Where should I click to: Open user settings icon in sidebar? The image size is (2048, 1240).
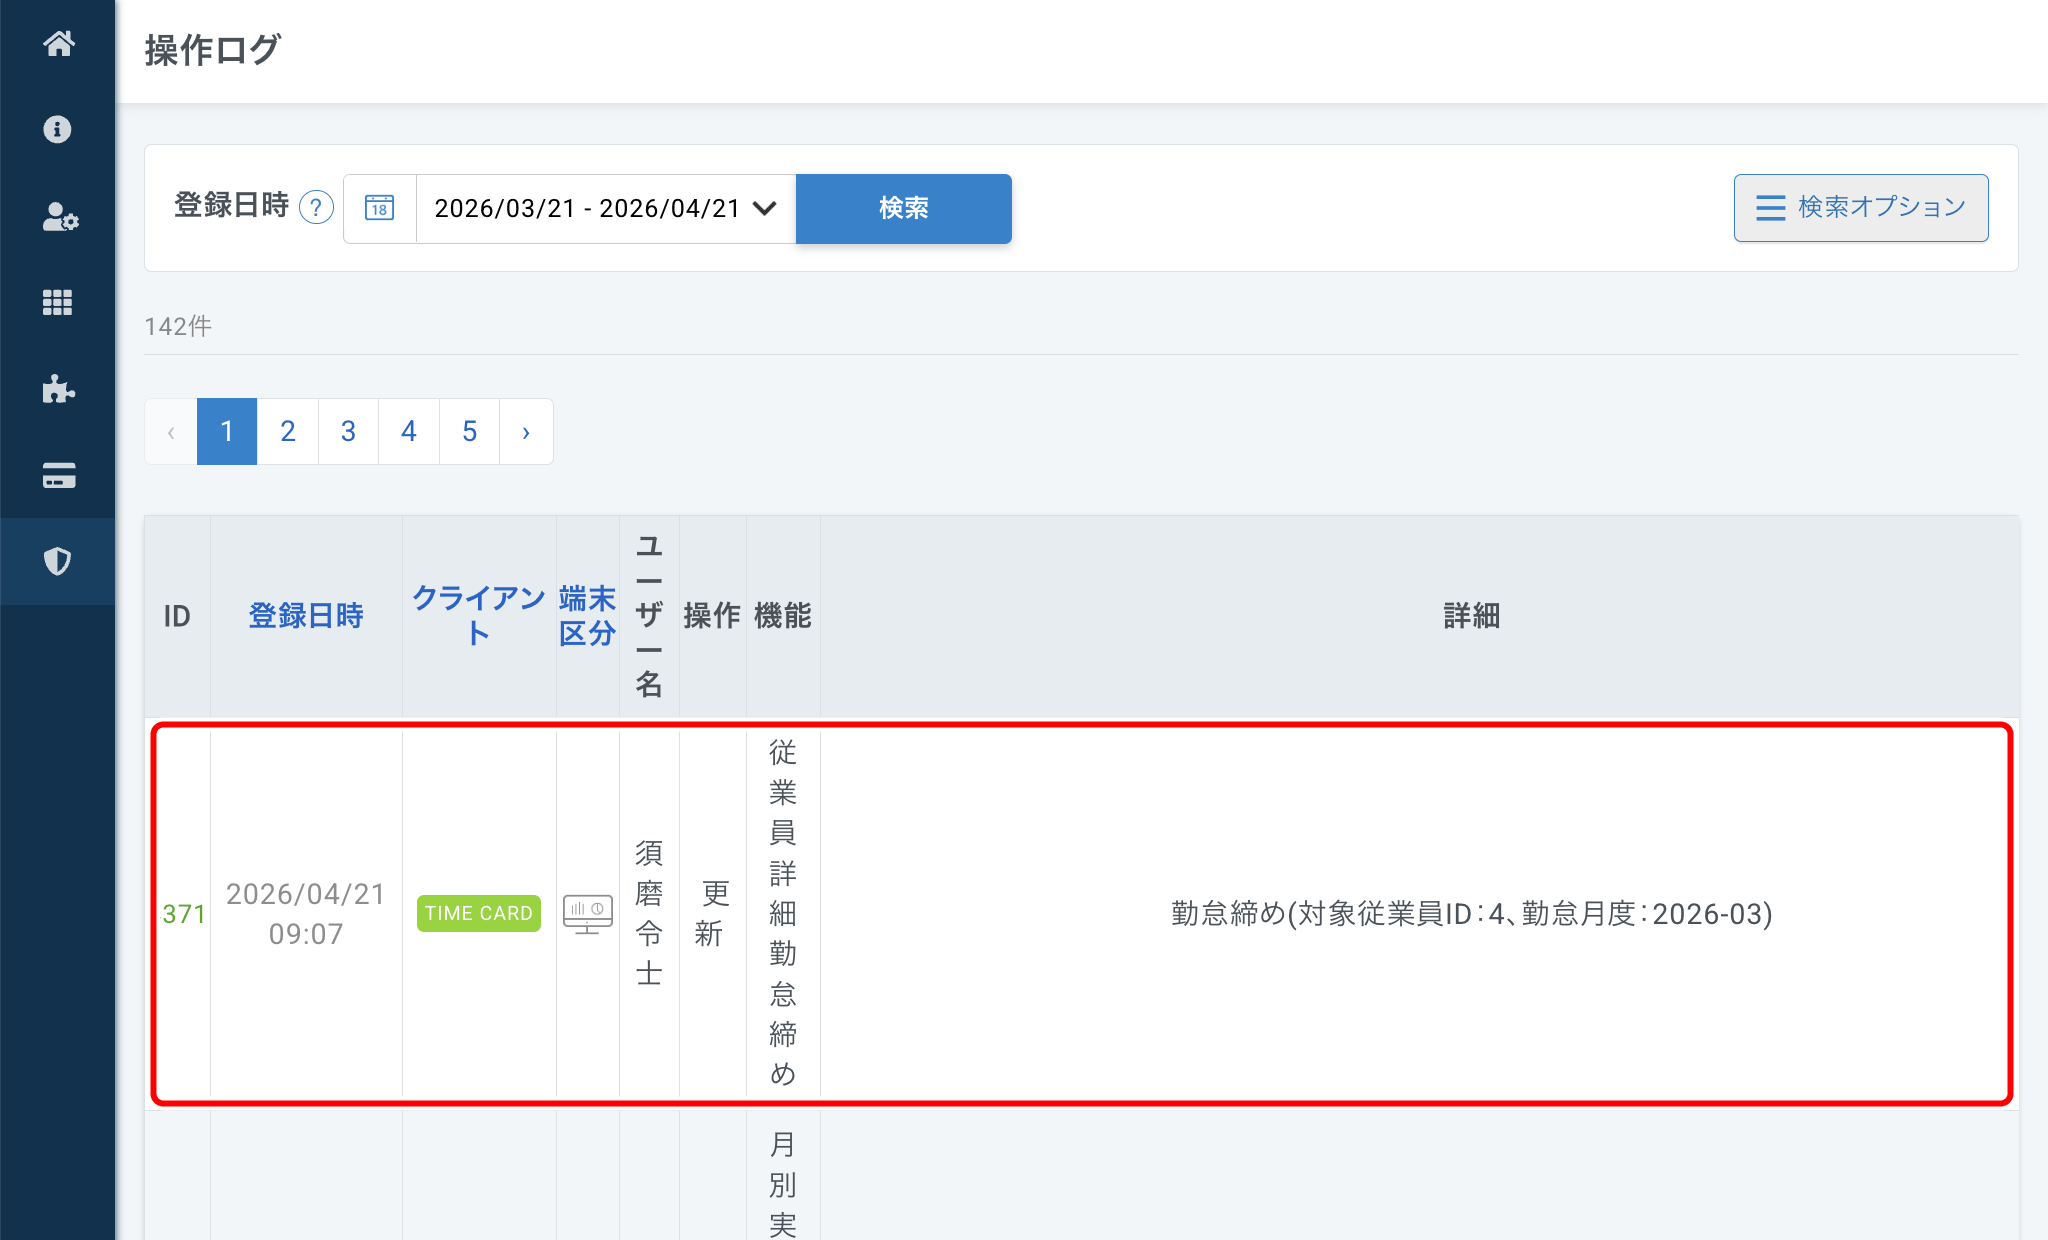tap(58, 216)
